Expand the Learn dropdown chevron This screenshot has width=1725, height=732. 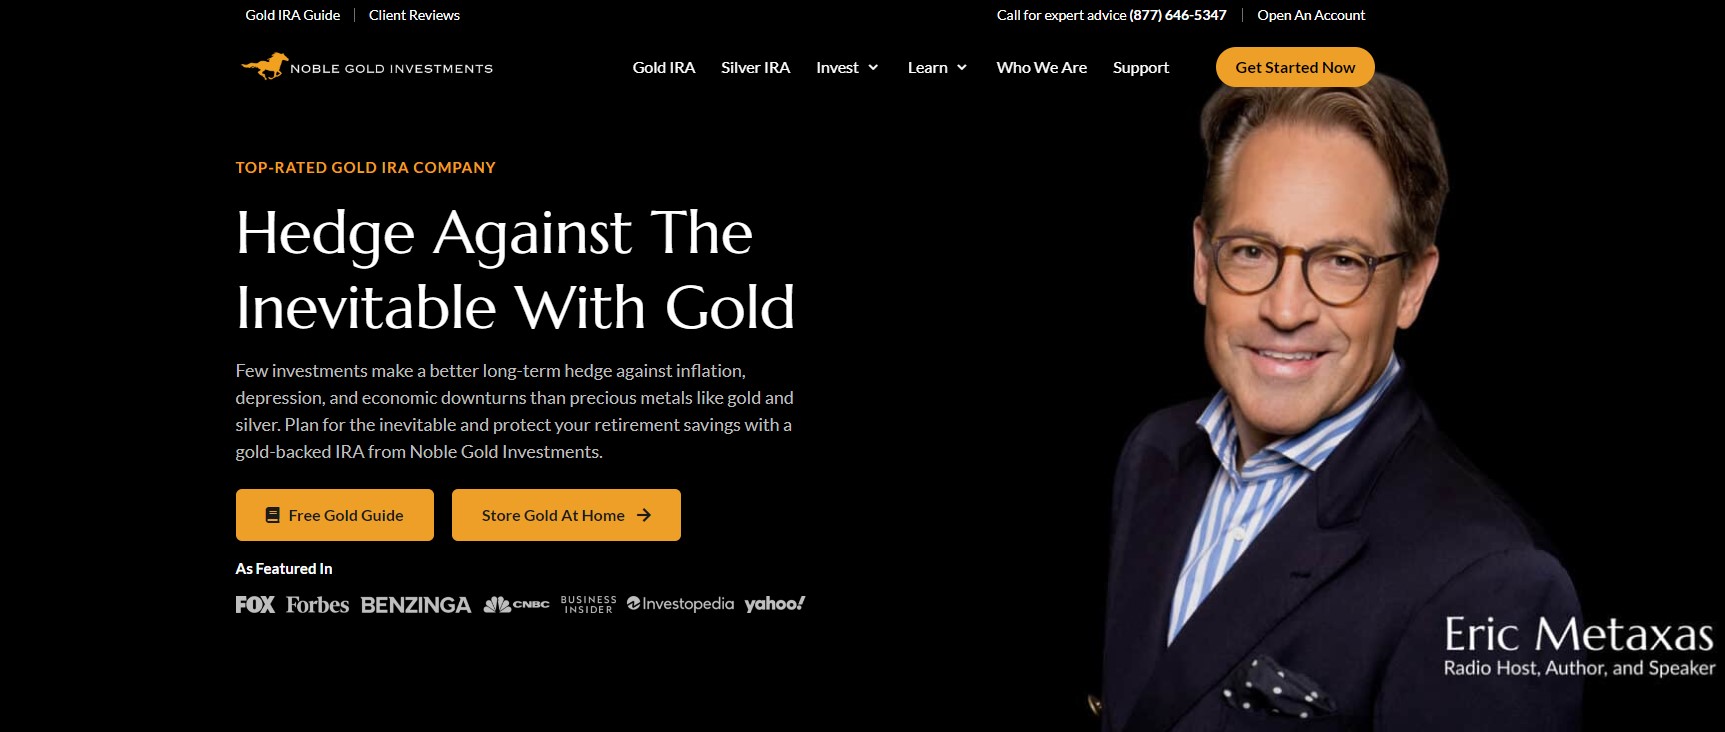pyautogui.click(x=962, y=67)
